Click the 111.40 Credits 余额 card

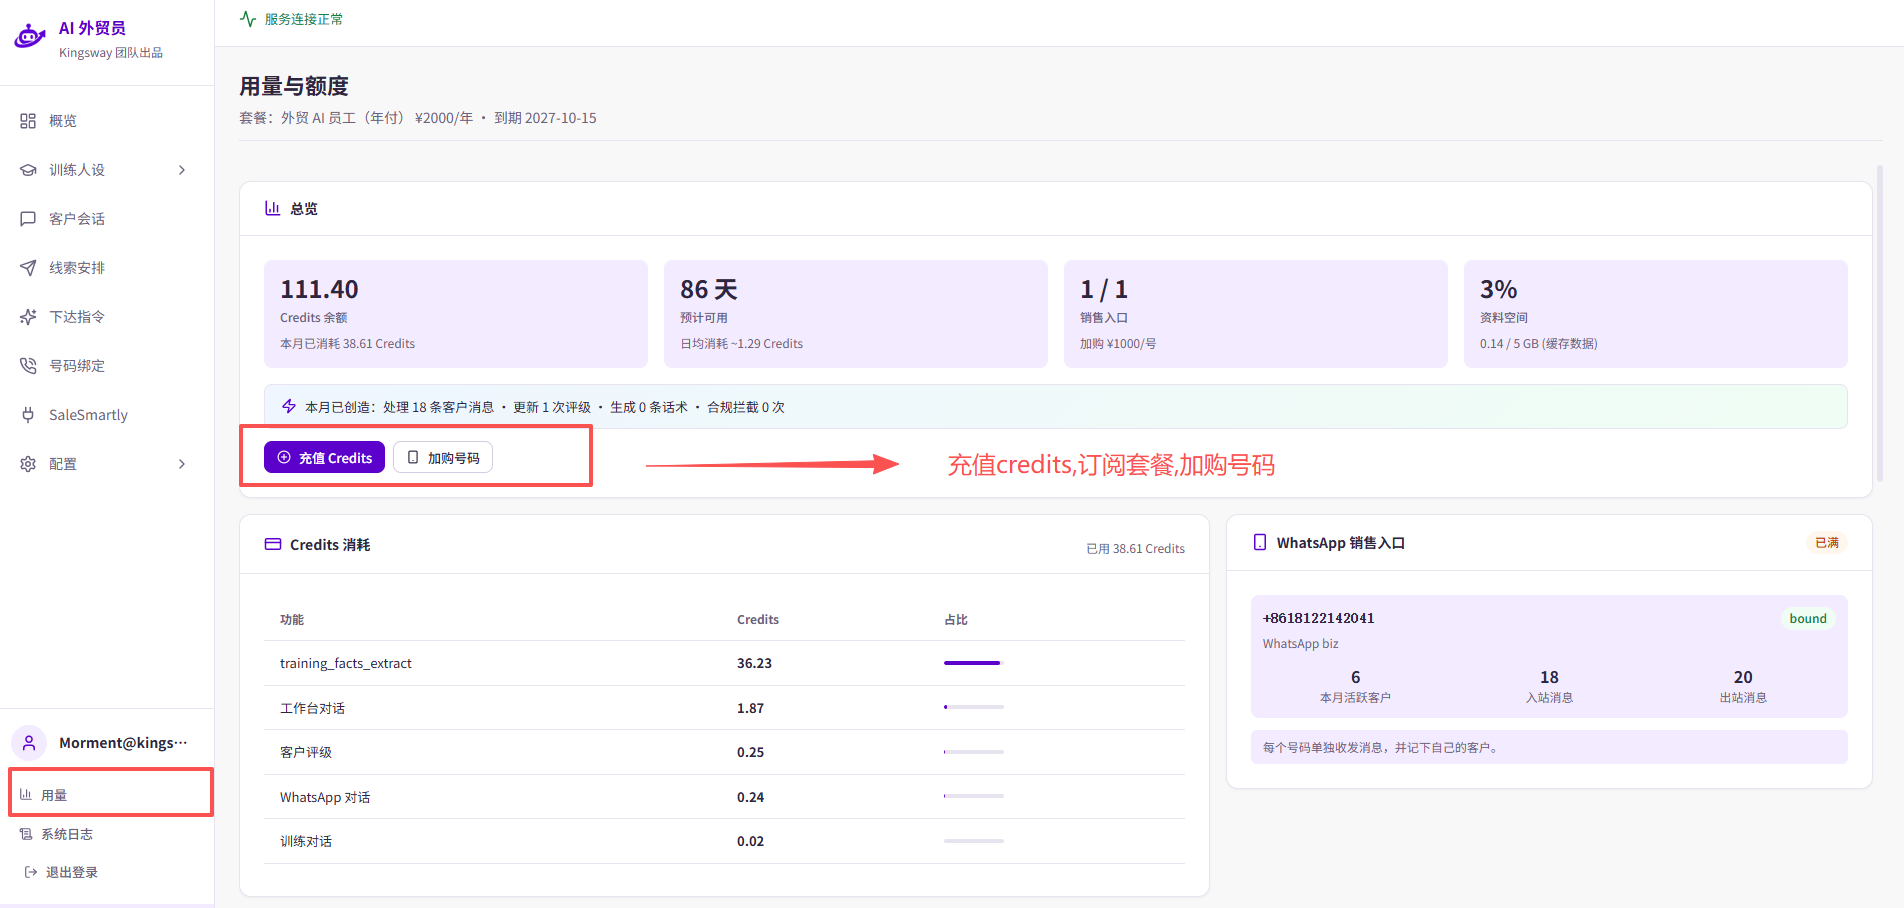point(456,314)
